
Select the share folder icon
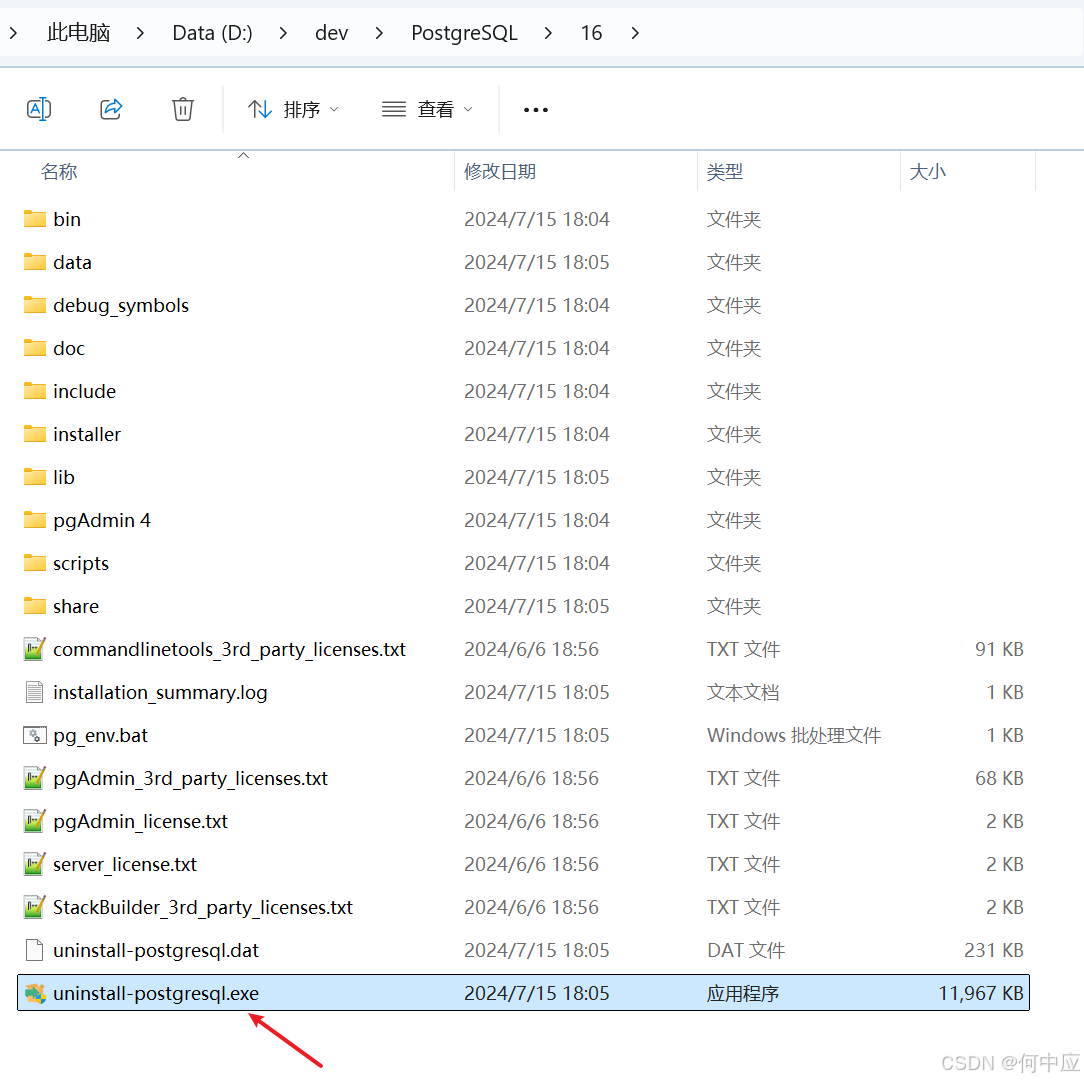pyautogui.click(x=35, y=606)
